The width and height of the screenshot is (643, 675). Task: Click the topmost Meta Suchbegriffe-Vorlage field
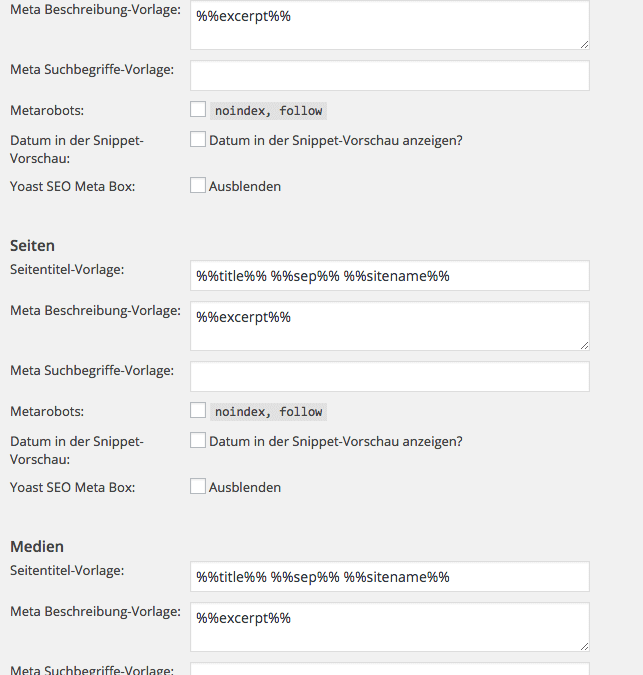click(x=389, y=75)
